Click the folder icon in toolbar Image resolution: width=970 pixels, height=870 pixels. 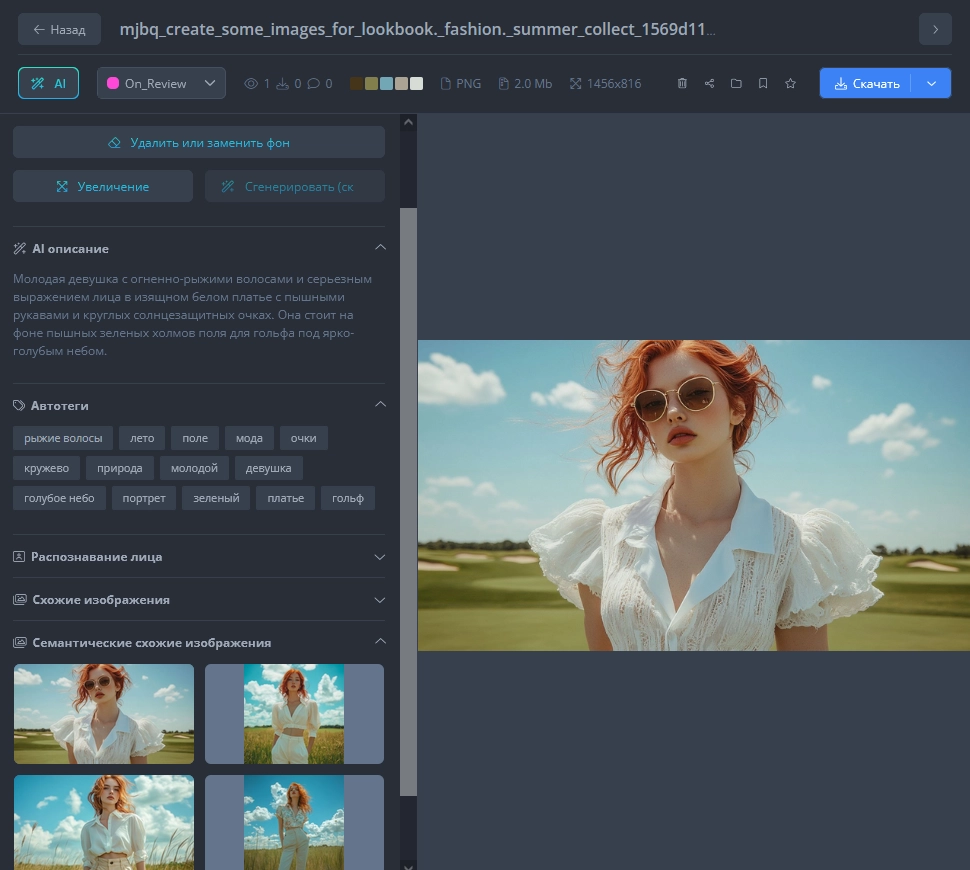coord(736,84)
